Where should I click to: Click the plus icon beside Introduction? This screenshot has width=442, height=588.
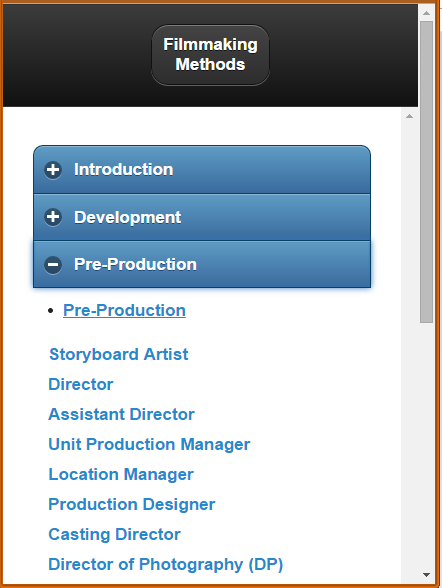[x=53, y=170]
